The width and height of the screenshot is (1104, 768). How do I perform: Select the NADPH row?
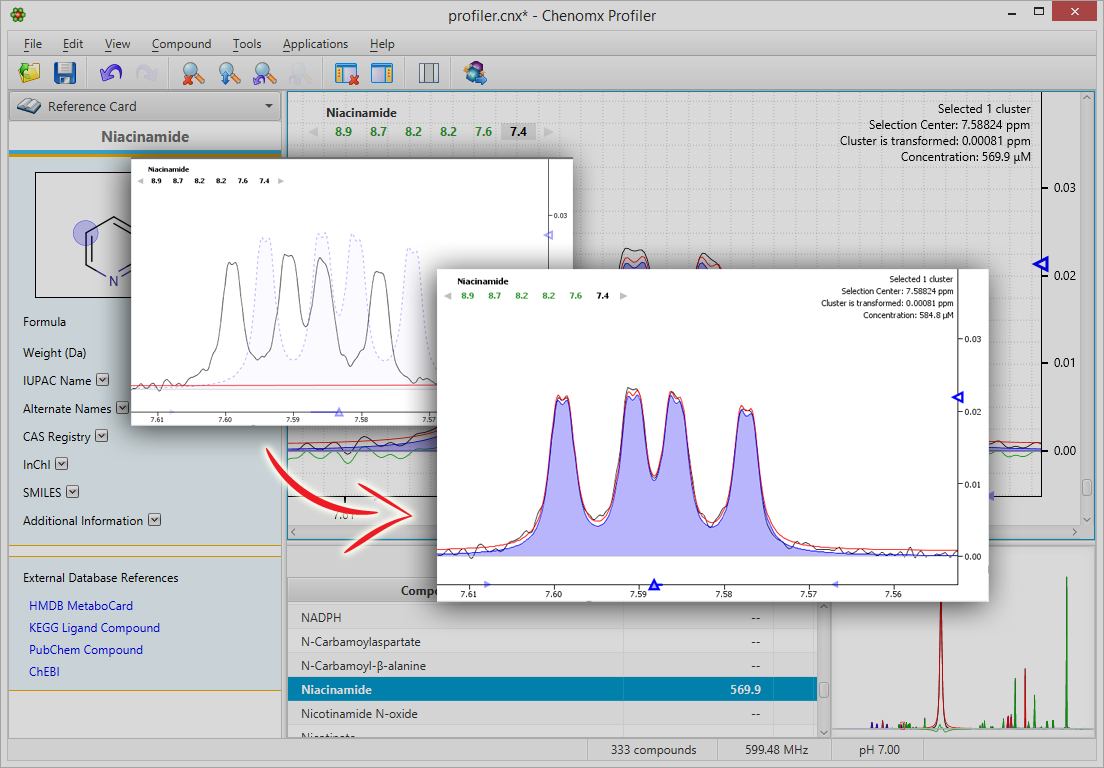click(x=552, y=617)
